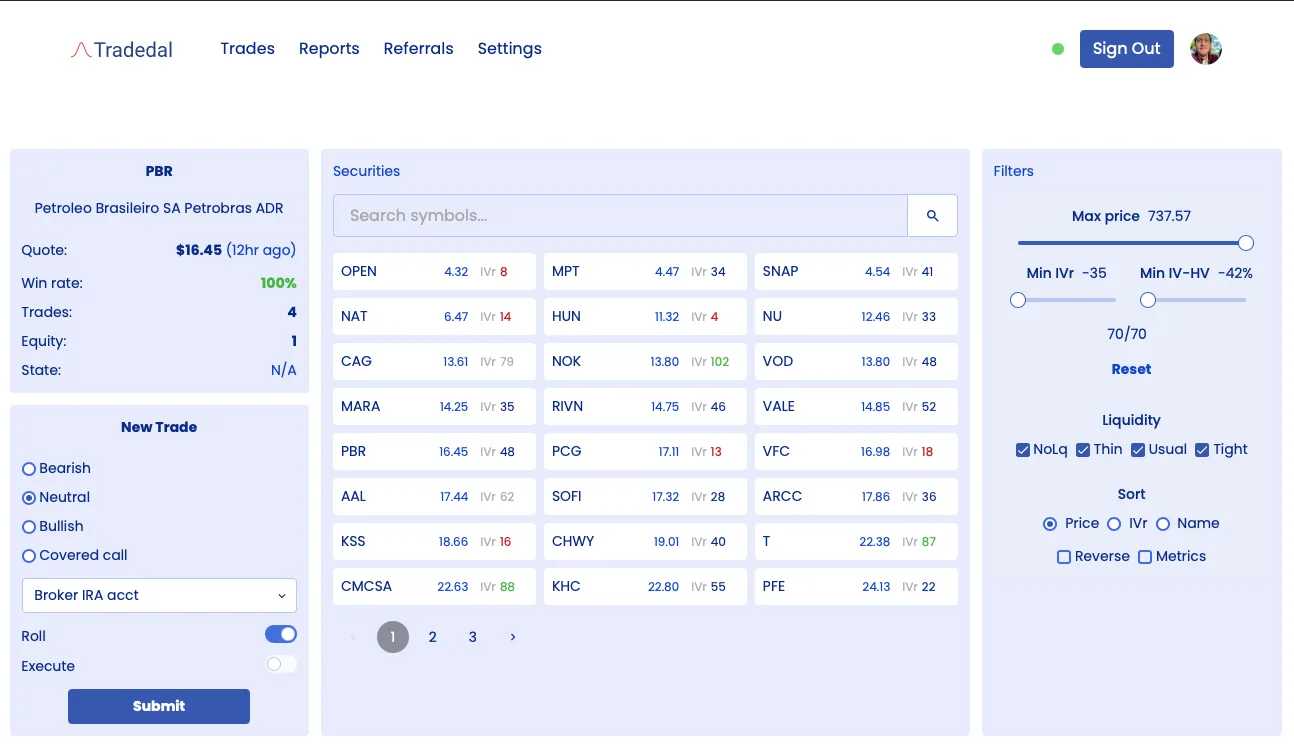Select the CAG security card
The width and height of the screenshot is (1294, 745).
click(434, 361)
